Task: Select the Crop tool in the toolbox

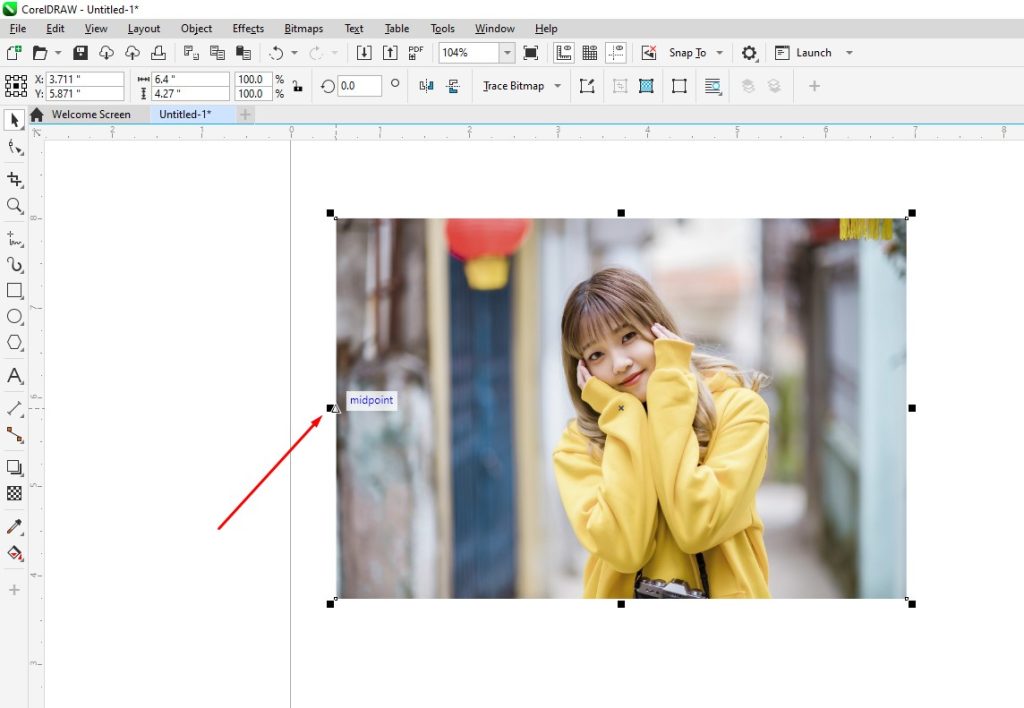Action: [14, 179]
